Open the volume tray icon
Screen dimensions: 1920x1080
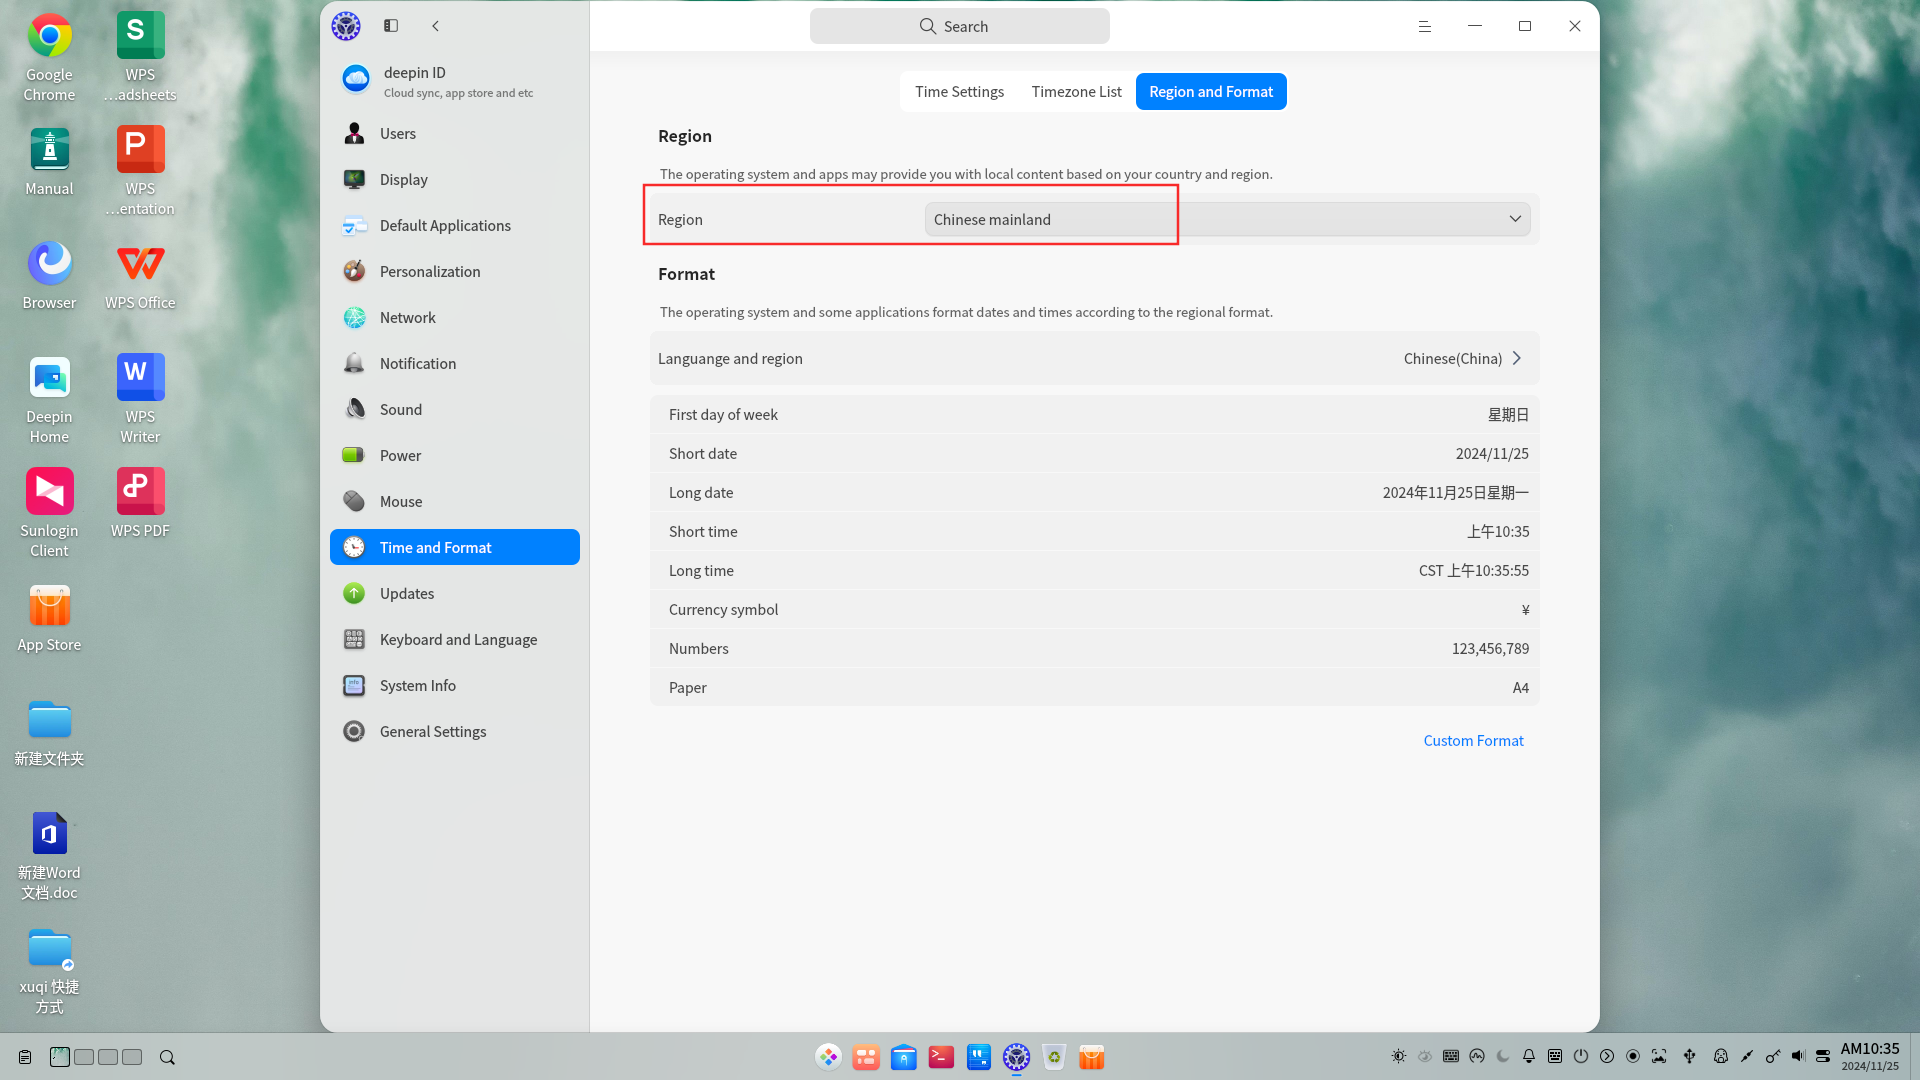click(x=1798, y=1056)
